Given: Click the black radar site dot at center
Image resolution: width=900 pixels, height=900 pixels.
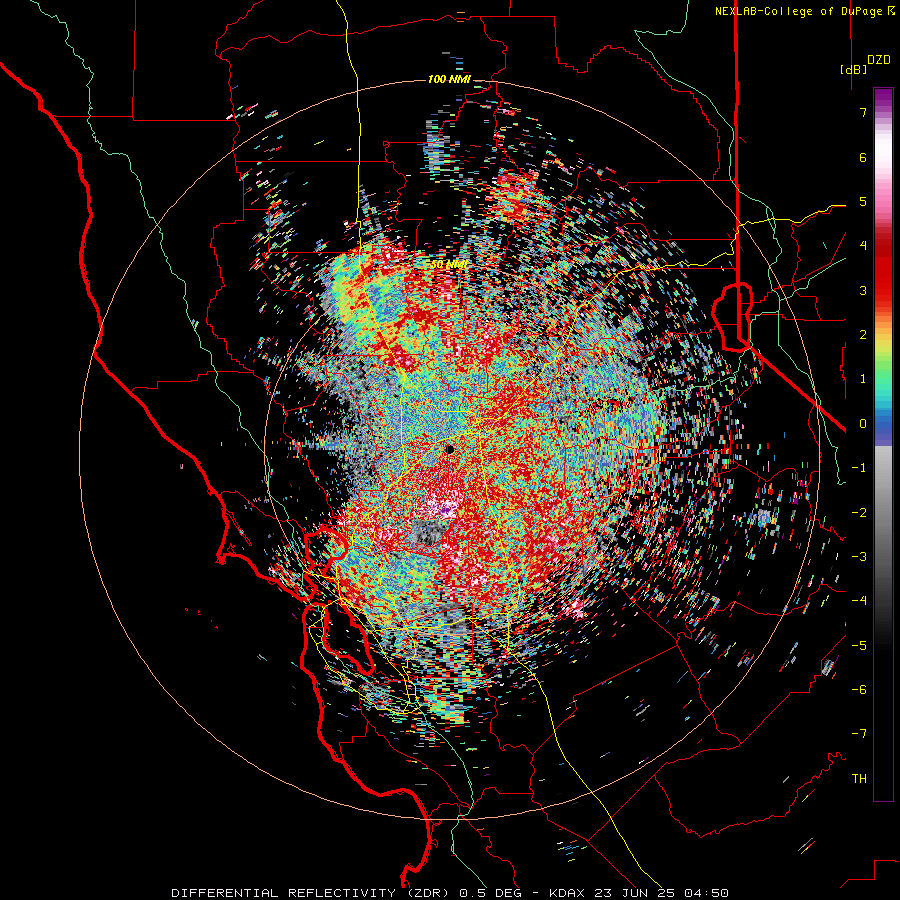Looking at the screenshot, I should tap(450, 449).
